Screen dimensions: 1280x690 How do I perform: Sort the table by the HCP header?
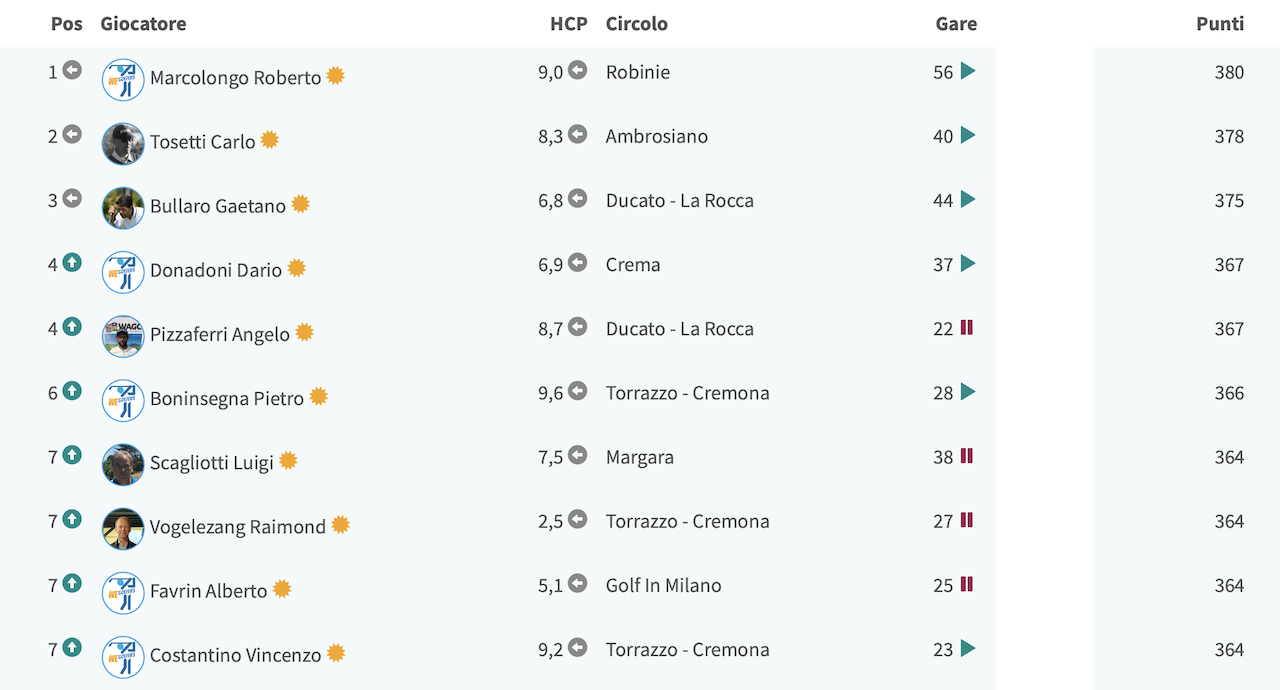tap(569, 23)
